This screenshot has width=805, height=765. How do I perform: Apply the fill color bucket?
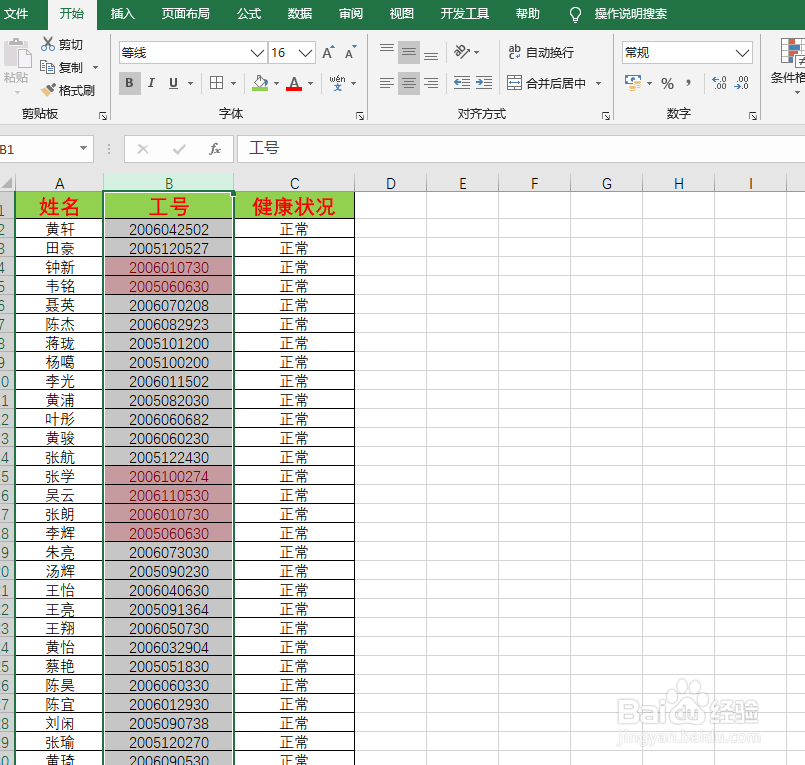click(260, 83)
